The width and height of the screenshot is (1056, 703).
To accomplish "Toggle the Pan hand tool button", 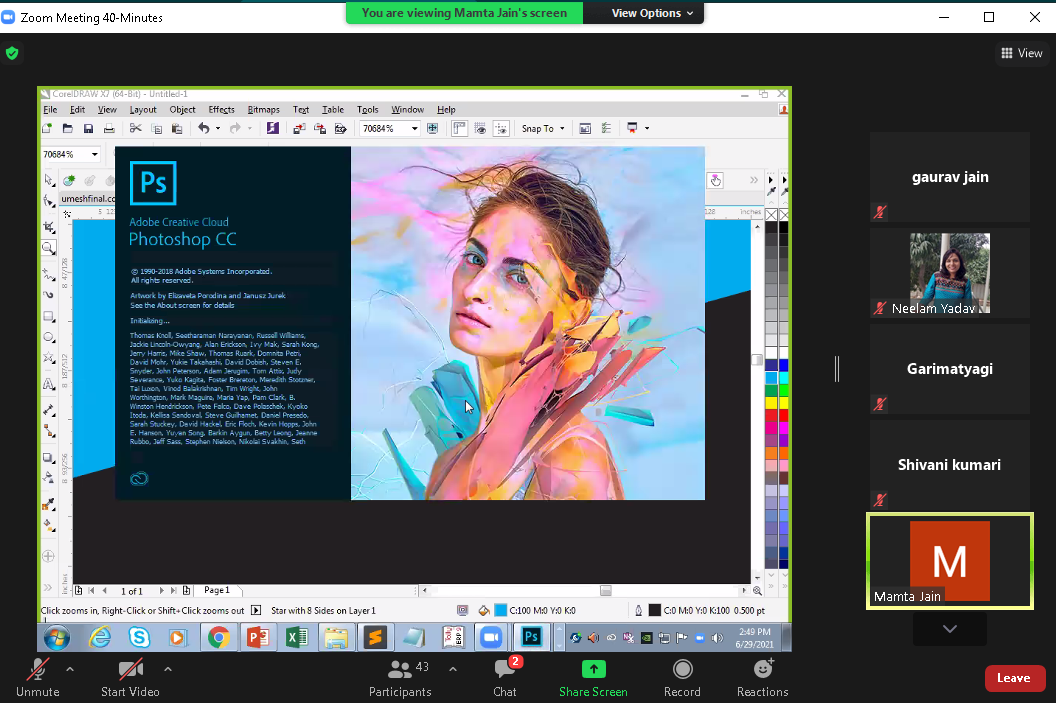I will point(715,180).
